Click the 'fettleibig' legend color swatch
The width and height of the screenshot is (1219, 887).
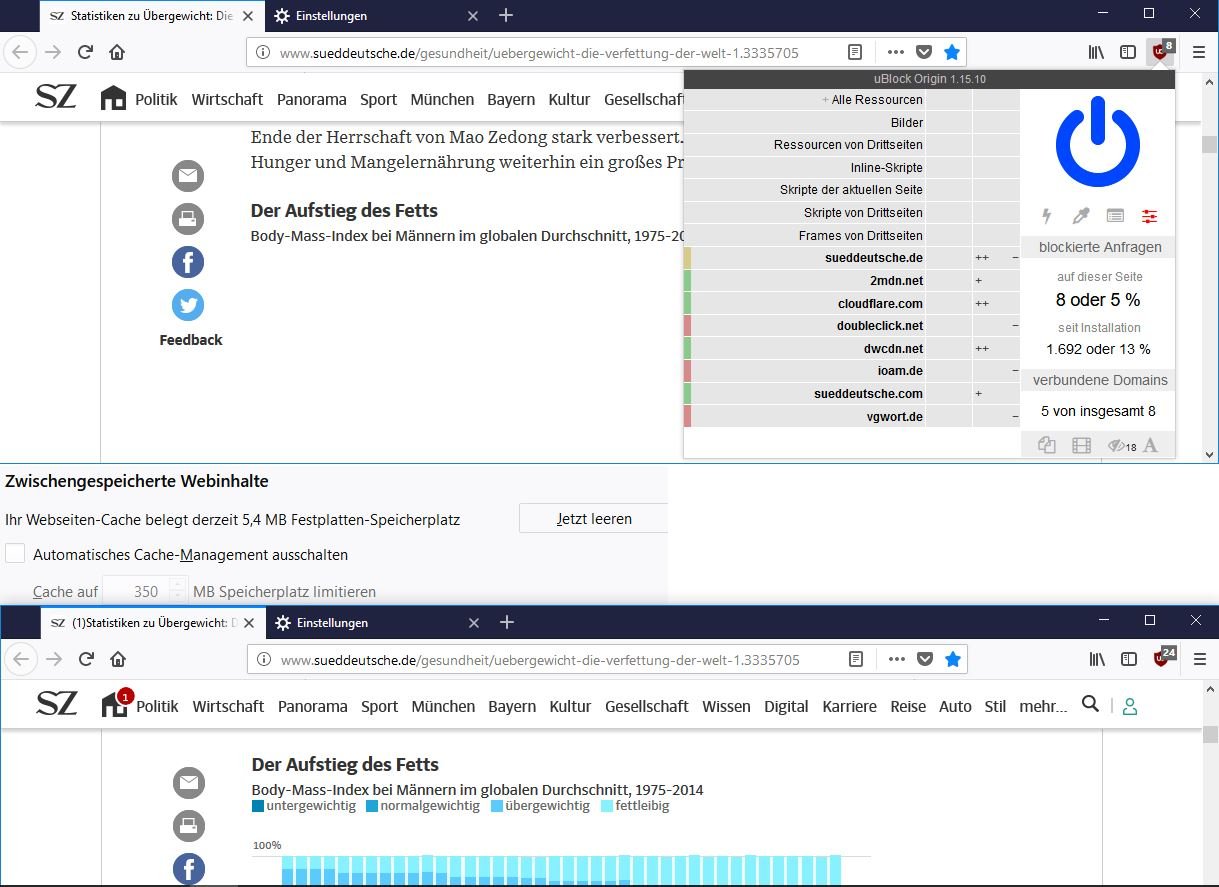[x=607, y=806]
